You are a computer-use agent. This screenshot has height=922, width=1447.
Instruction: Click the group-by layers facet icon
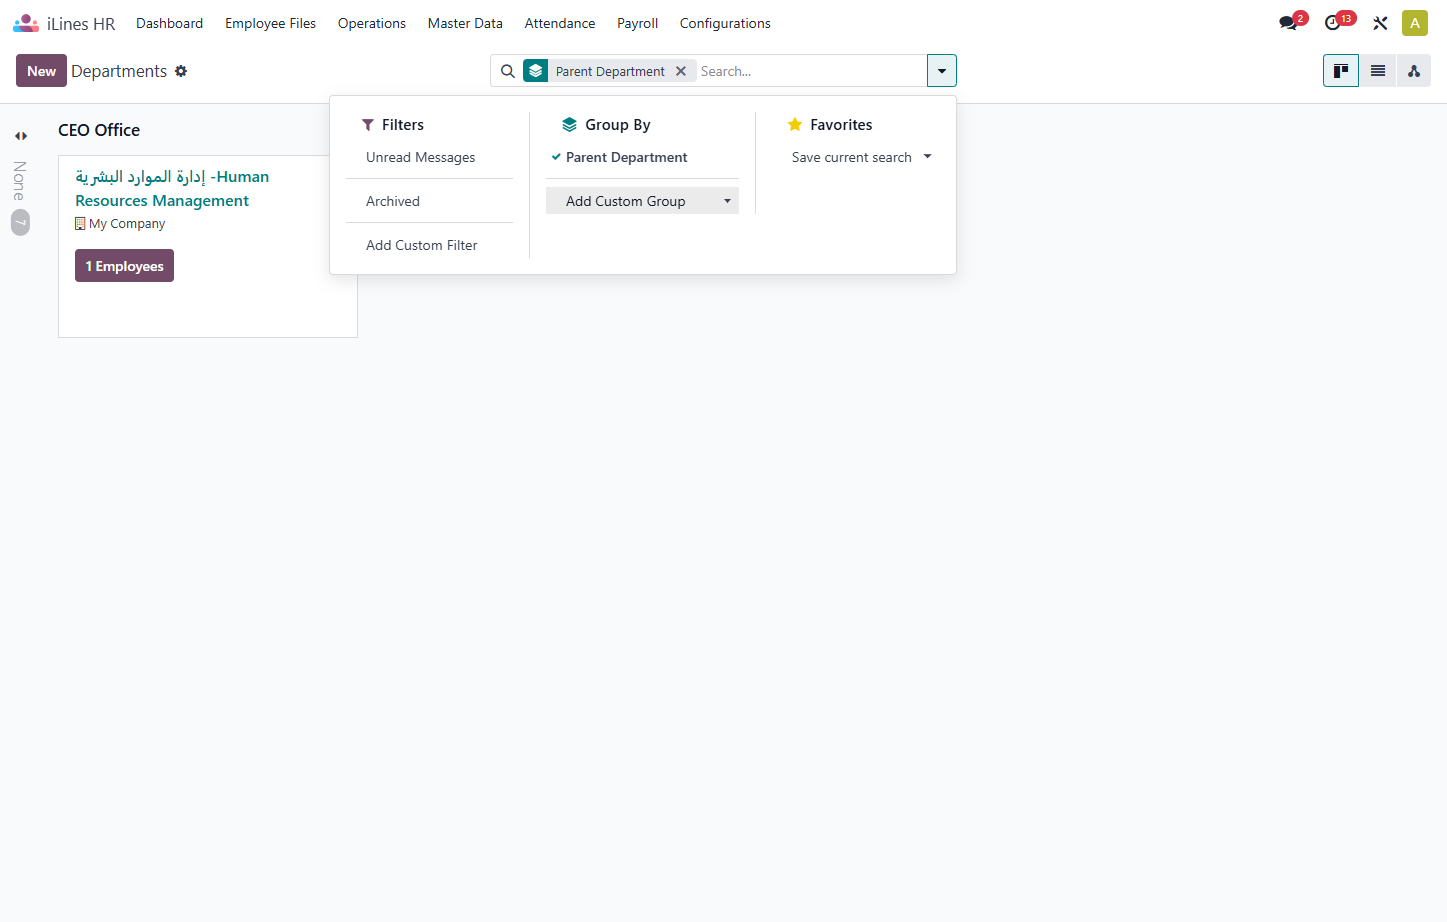(536, 71)
